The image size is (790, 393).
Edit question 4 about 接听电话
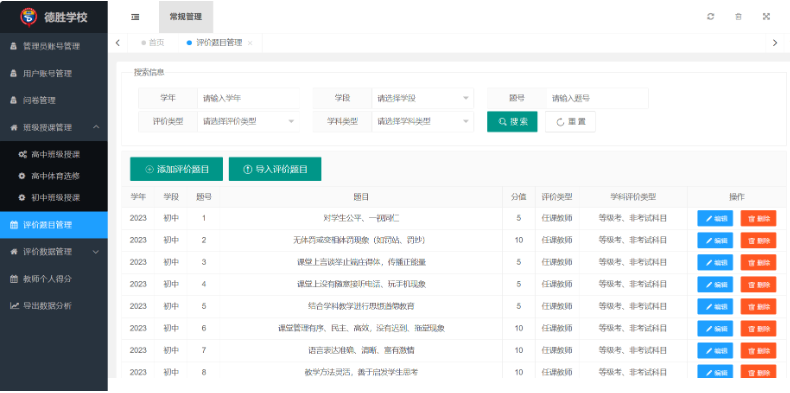pos(715,285)
